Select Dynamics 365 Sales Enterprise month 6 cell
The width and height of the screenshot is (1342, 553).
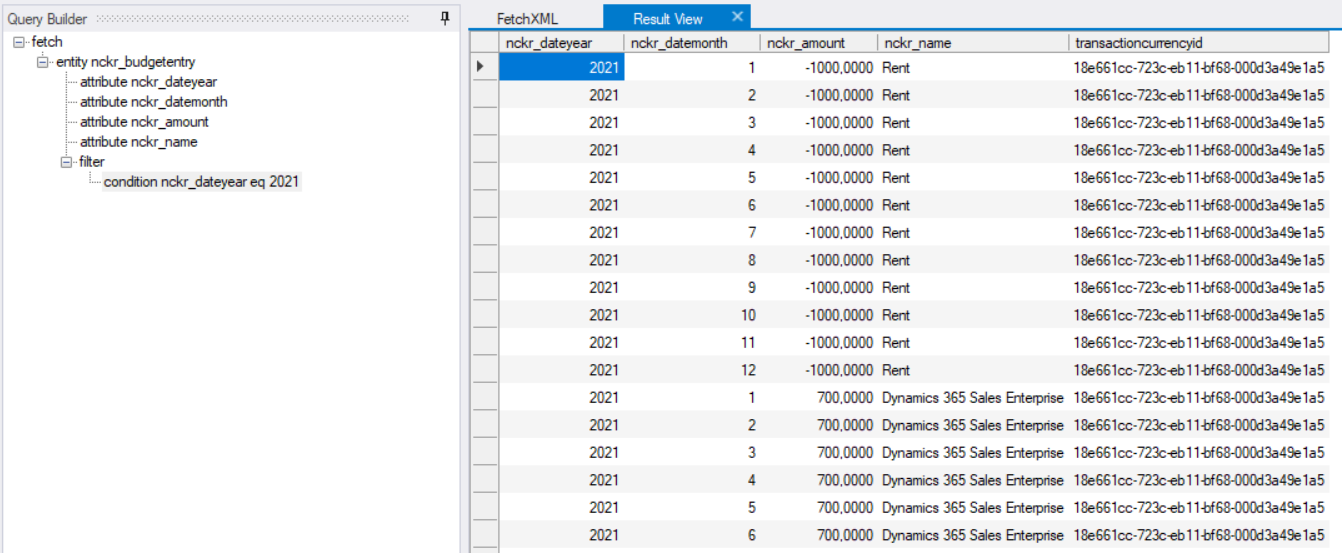coord(973,535)
